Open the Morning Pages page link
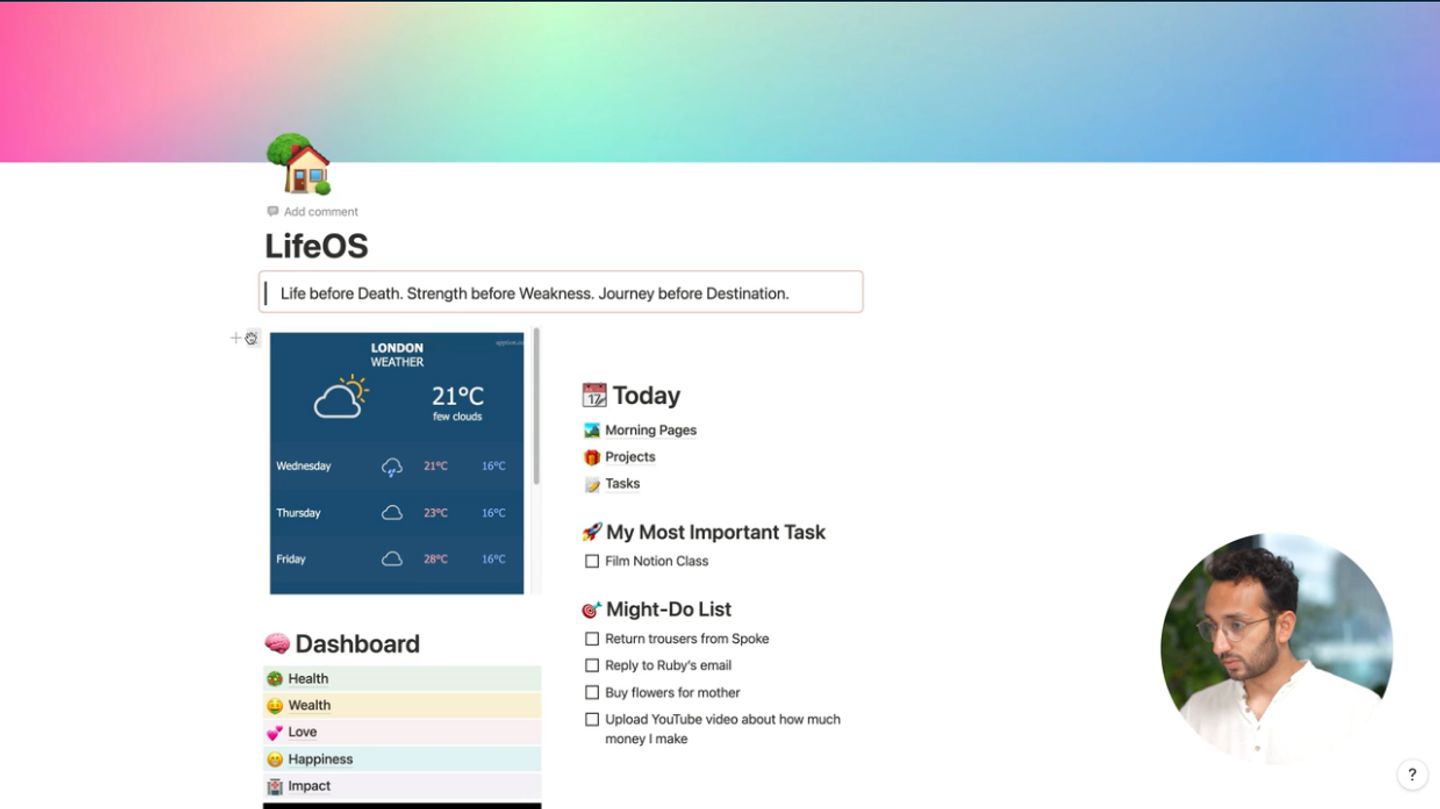Viewport: 1440px width, 809px height. [x=650, y=430]
